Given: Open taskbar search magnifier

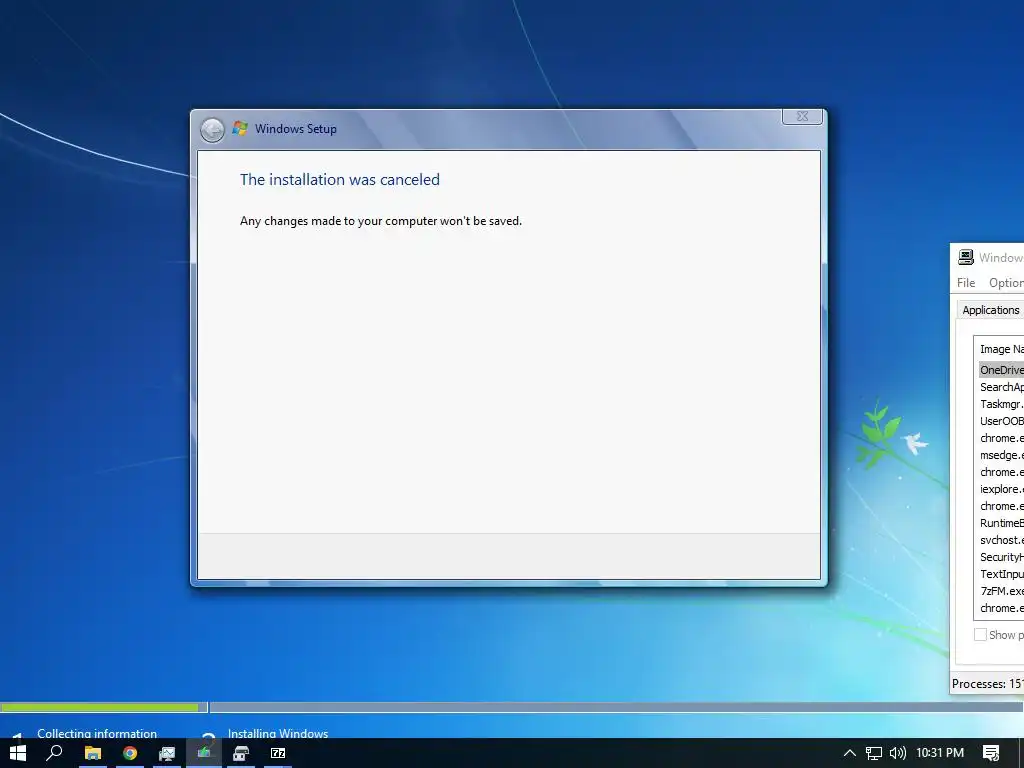Looking at the screenshot, I should tap(55, 753).
